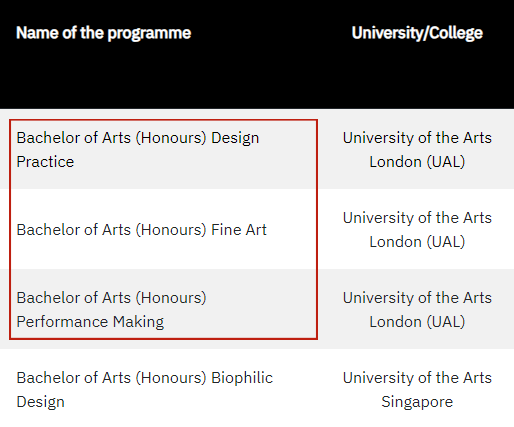514x427 pixels.
Task: Click the university cell in Fine Art row
Action: click(x=417, y=229)
